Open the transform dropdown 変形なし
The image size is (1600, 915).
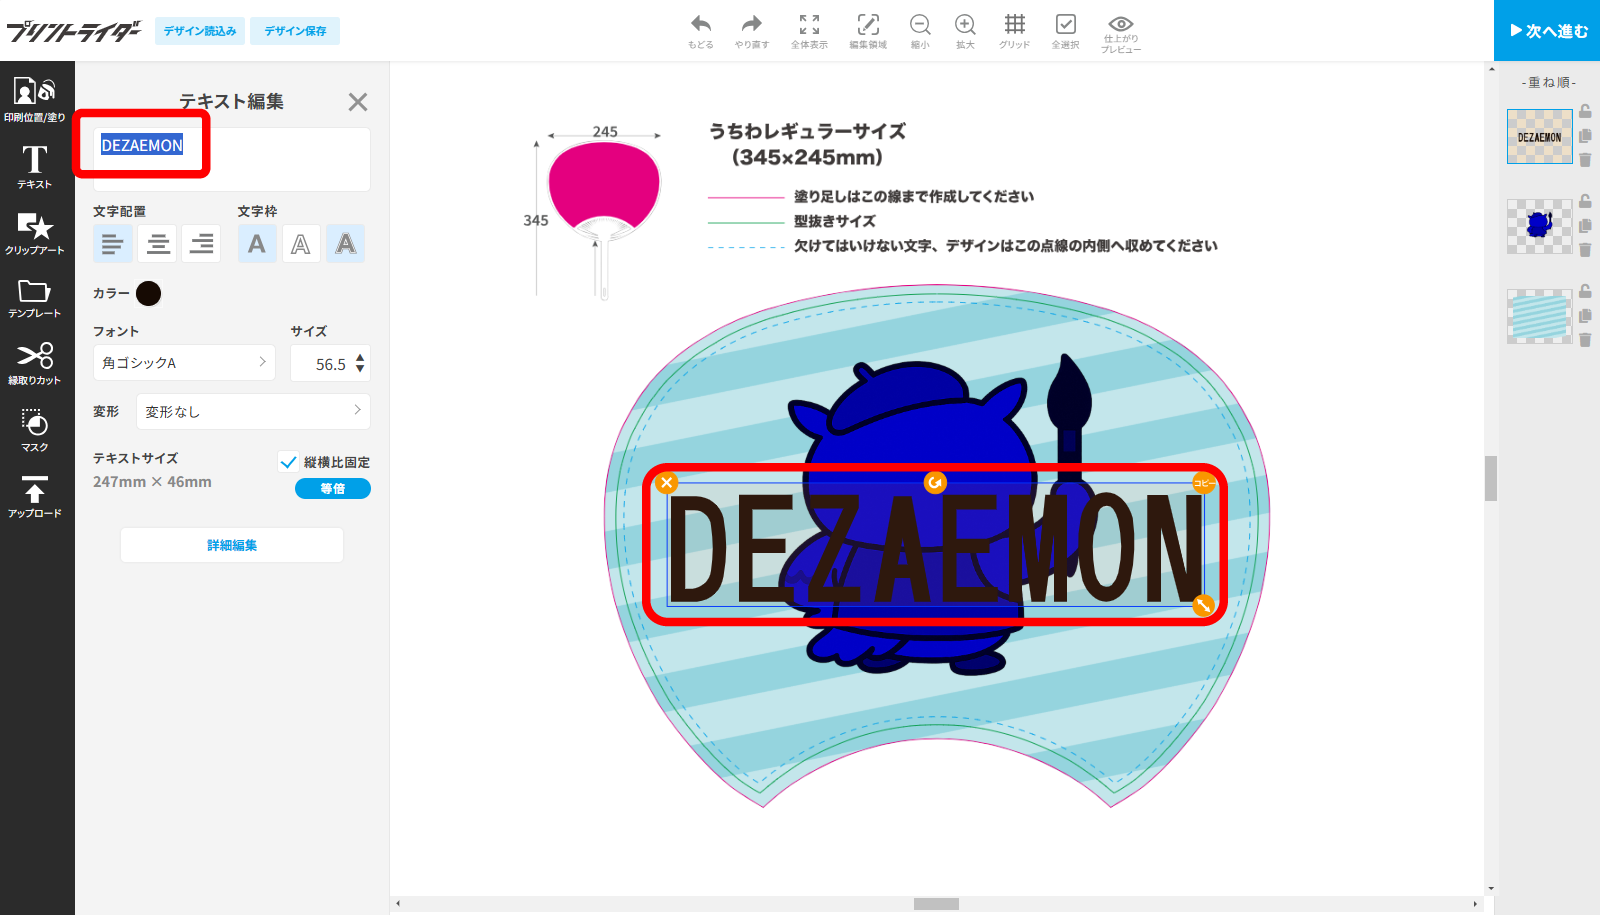(253, 411)
